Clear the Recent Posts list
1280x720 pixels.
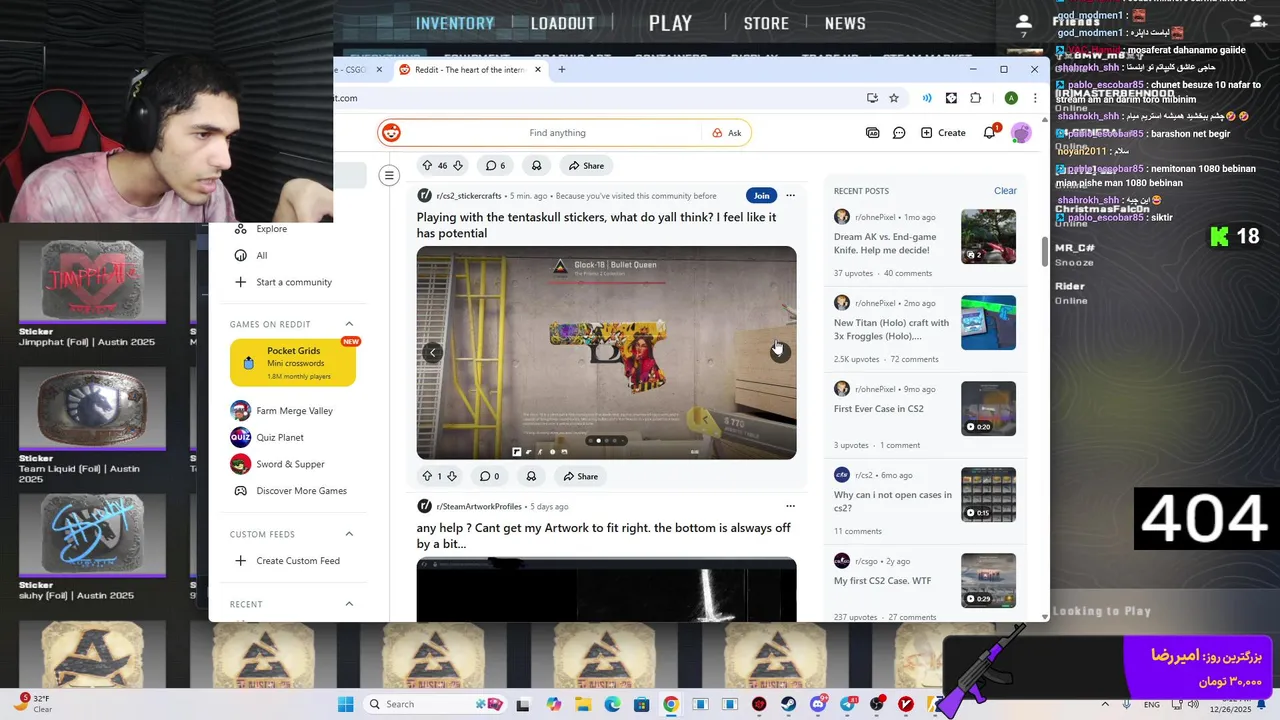[x=1005, y=191]
